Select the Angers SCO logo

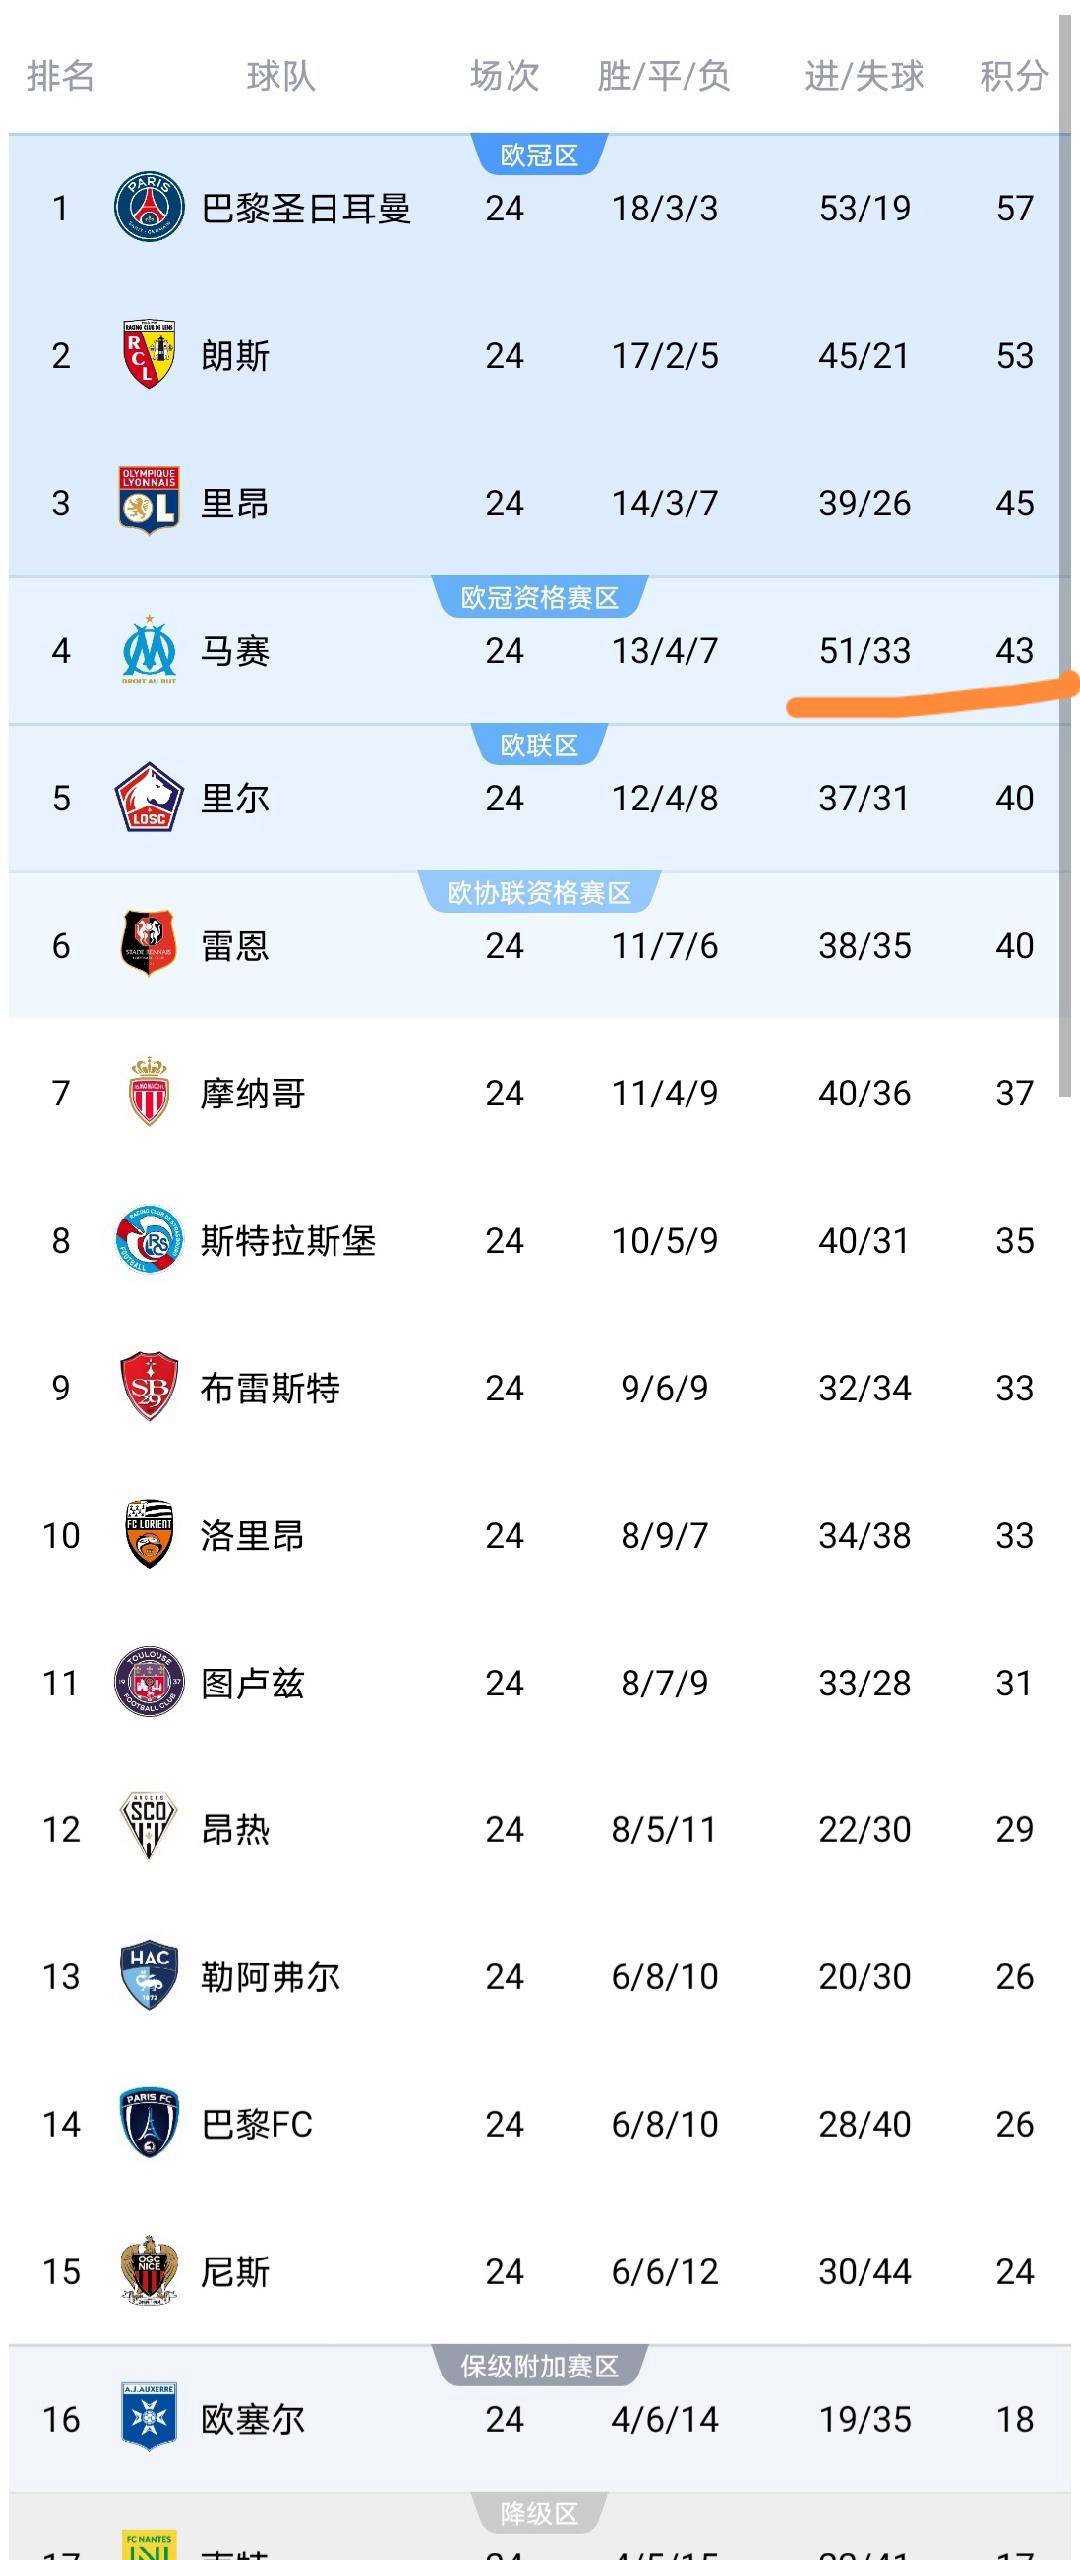tap(149, 1829)
